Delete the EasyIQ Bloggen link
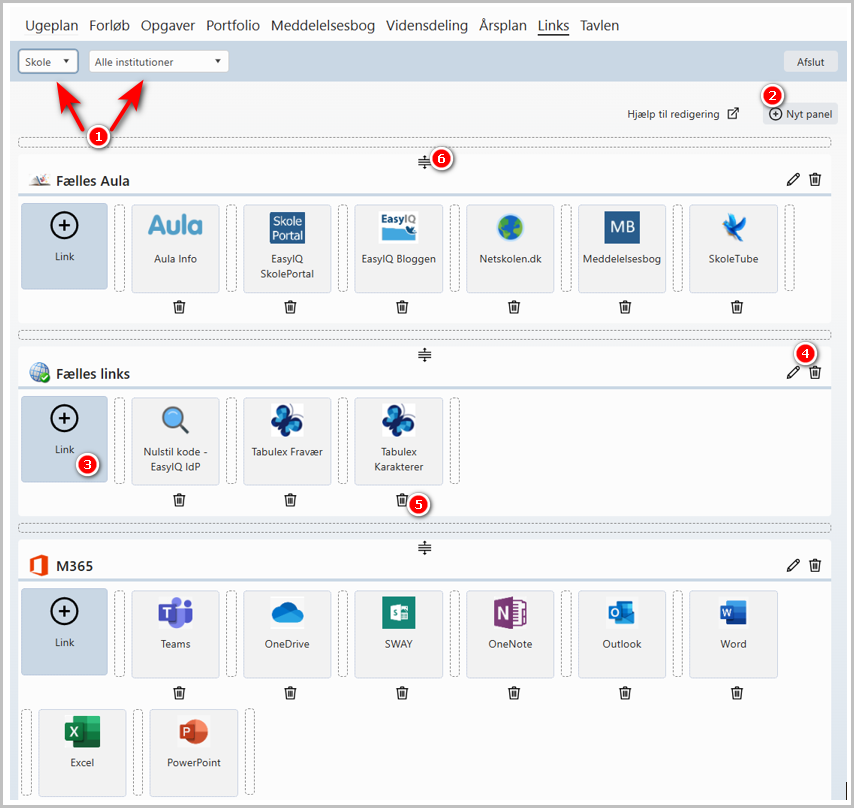854x808 pixels. 402,307
